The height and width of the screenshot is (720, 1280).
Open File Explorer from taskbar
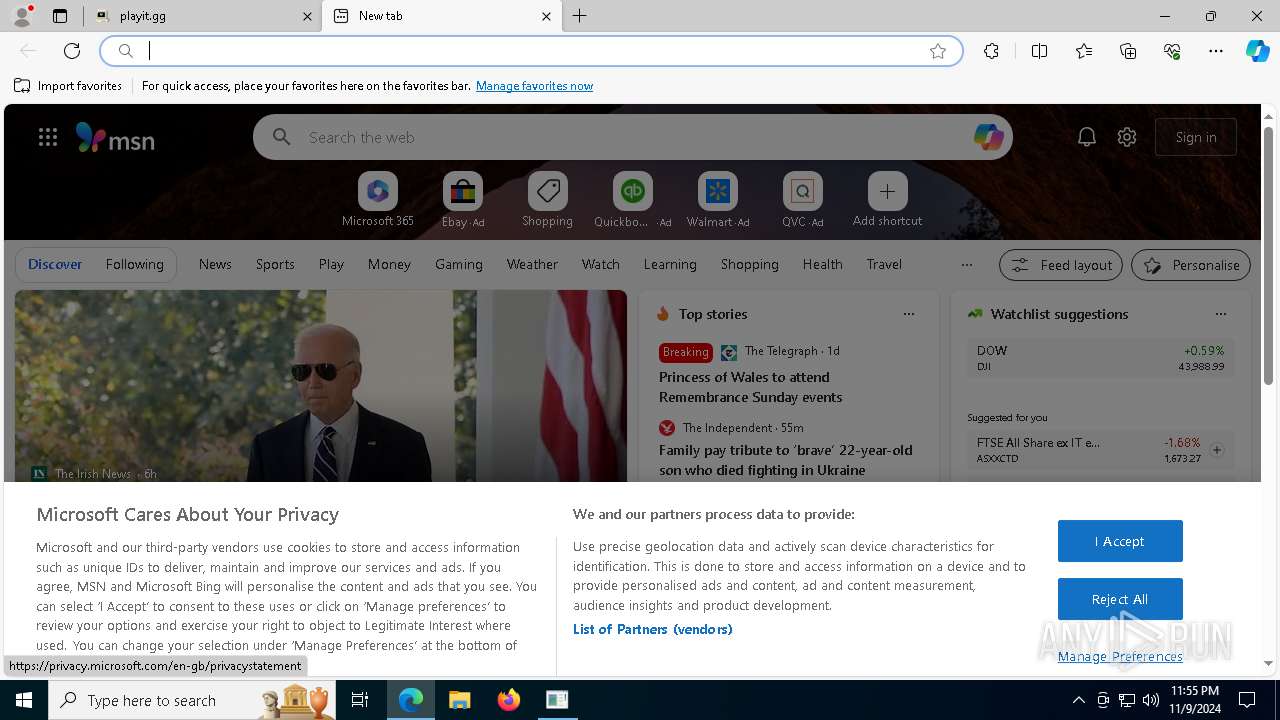459,700
